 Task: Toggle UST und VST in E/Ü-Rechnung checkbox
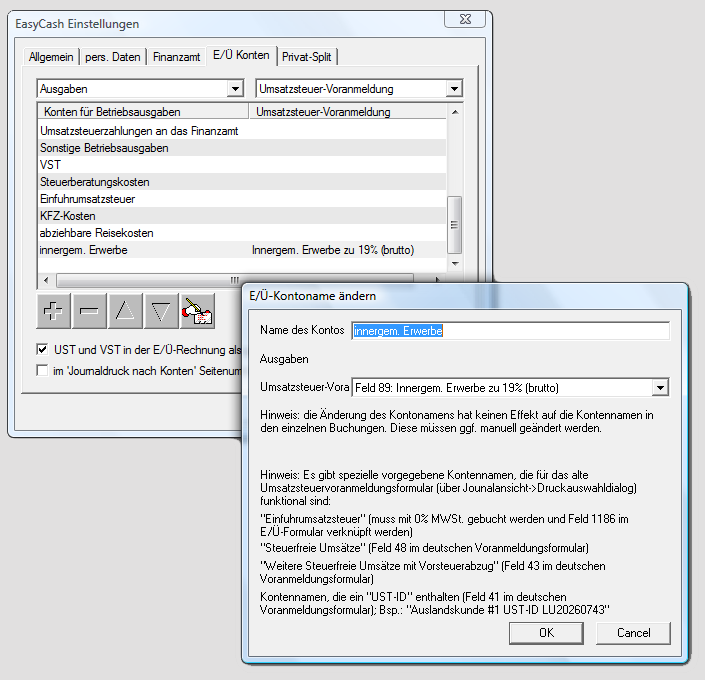(42, 349)
